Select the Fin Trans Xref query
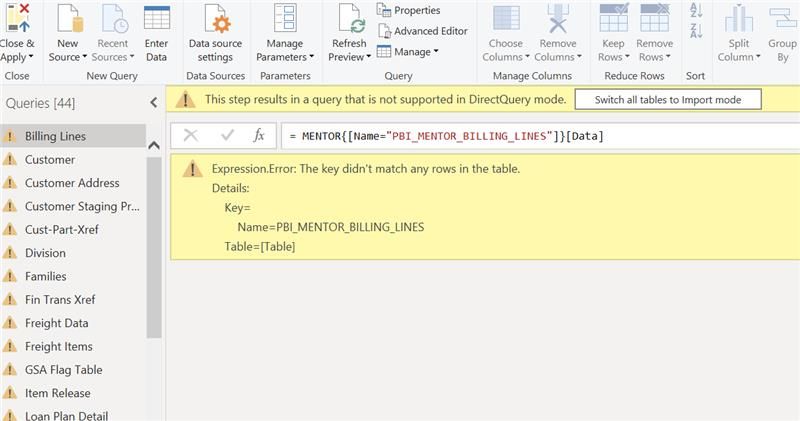Image resolution: width=800 pixels, height=421 pixels. (73, 300)
